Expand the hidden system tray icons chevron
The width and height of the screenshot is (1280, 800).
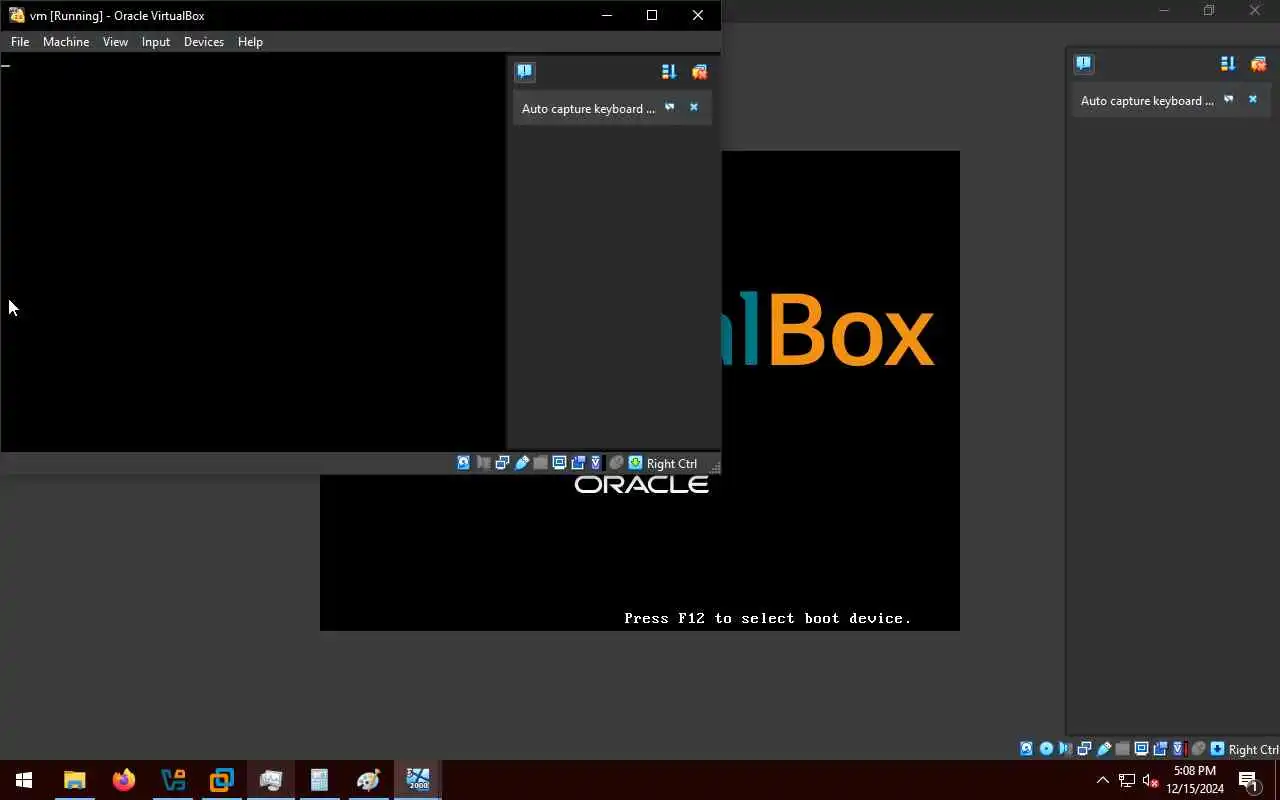1103,780
